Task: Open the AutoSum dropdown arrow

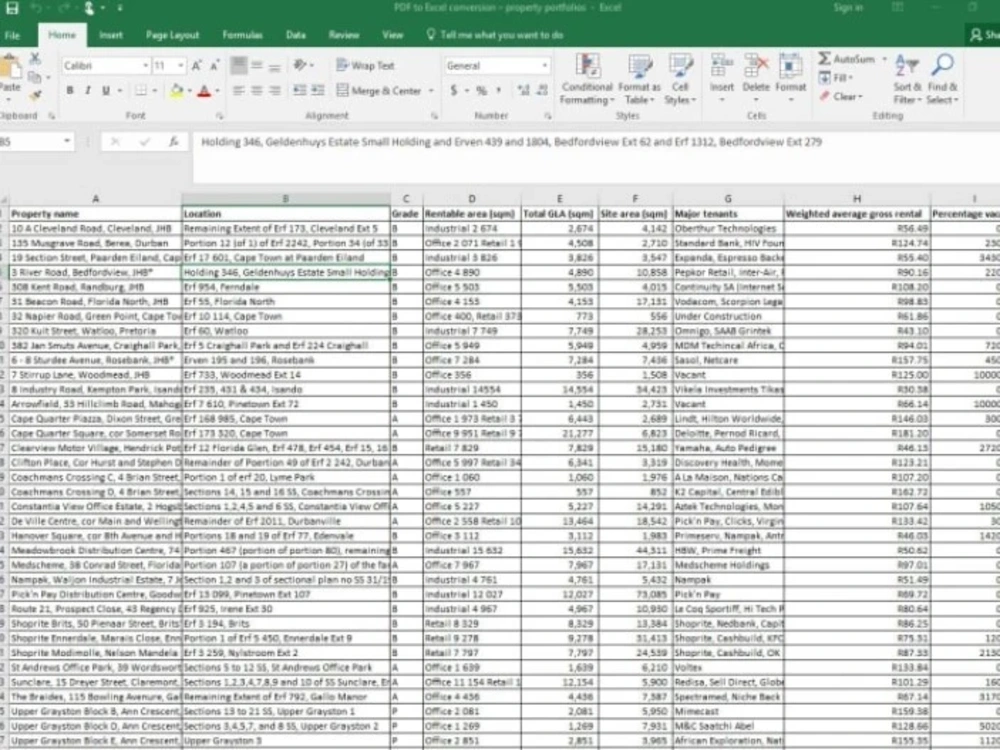Action: click(x=885, y=59)
